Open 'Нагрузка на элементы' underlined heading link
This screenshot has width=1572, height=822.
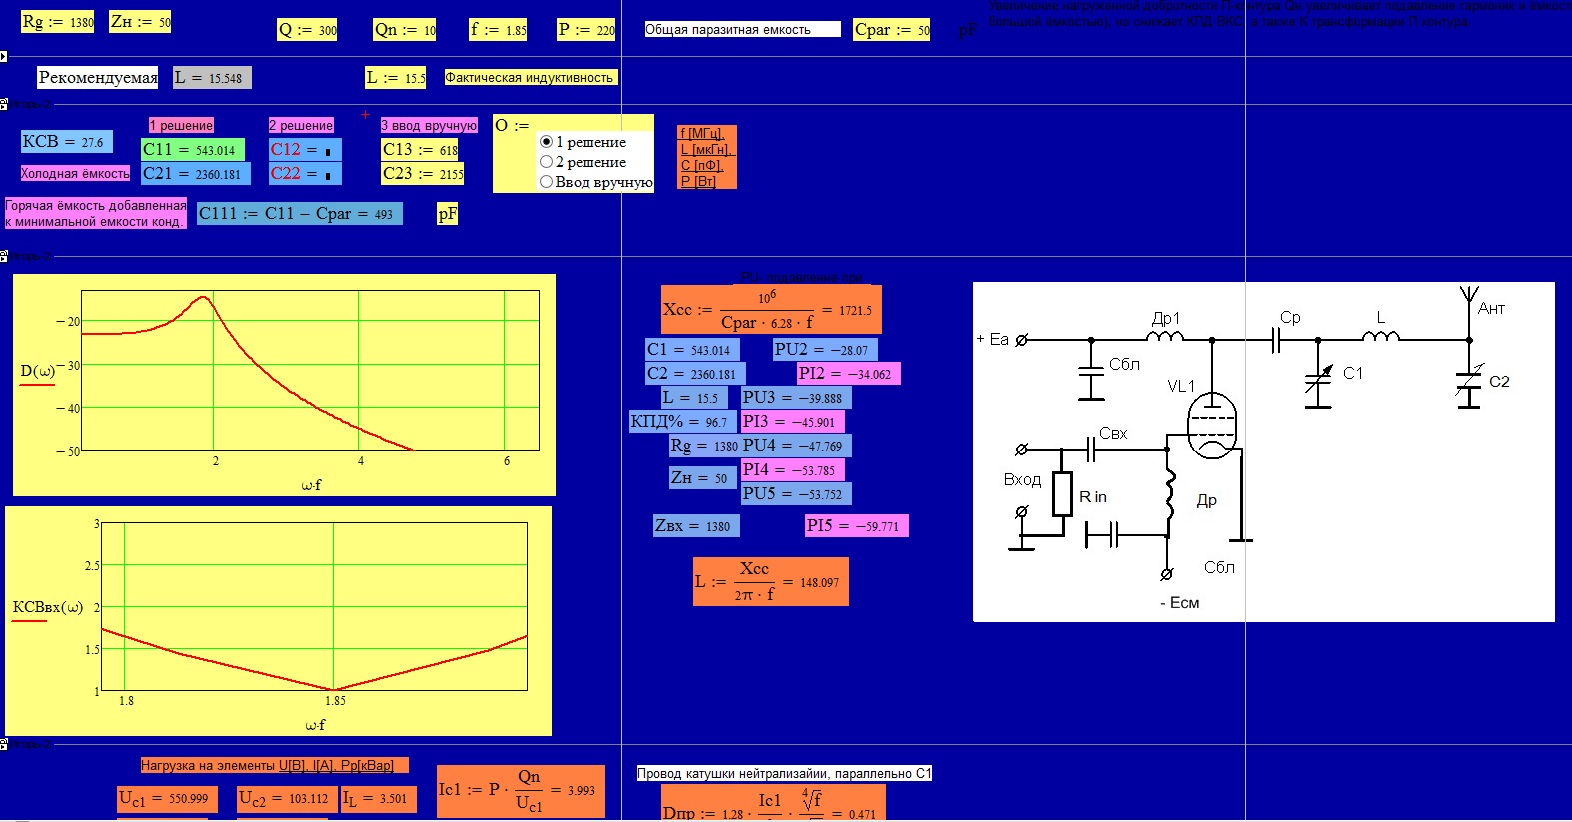[x=274, y=765]
